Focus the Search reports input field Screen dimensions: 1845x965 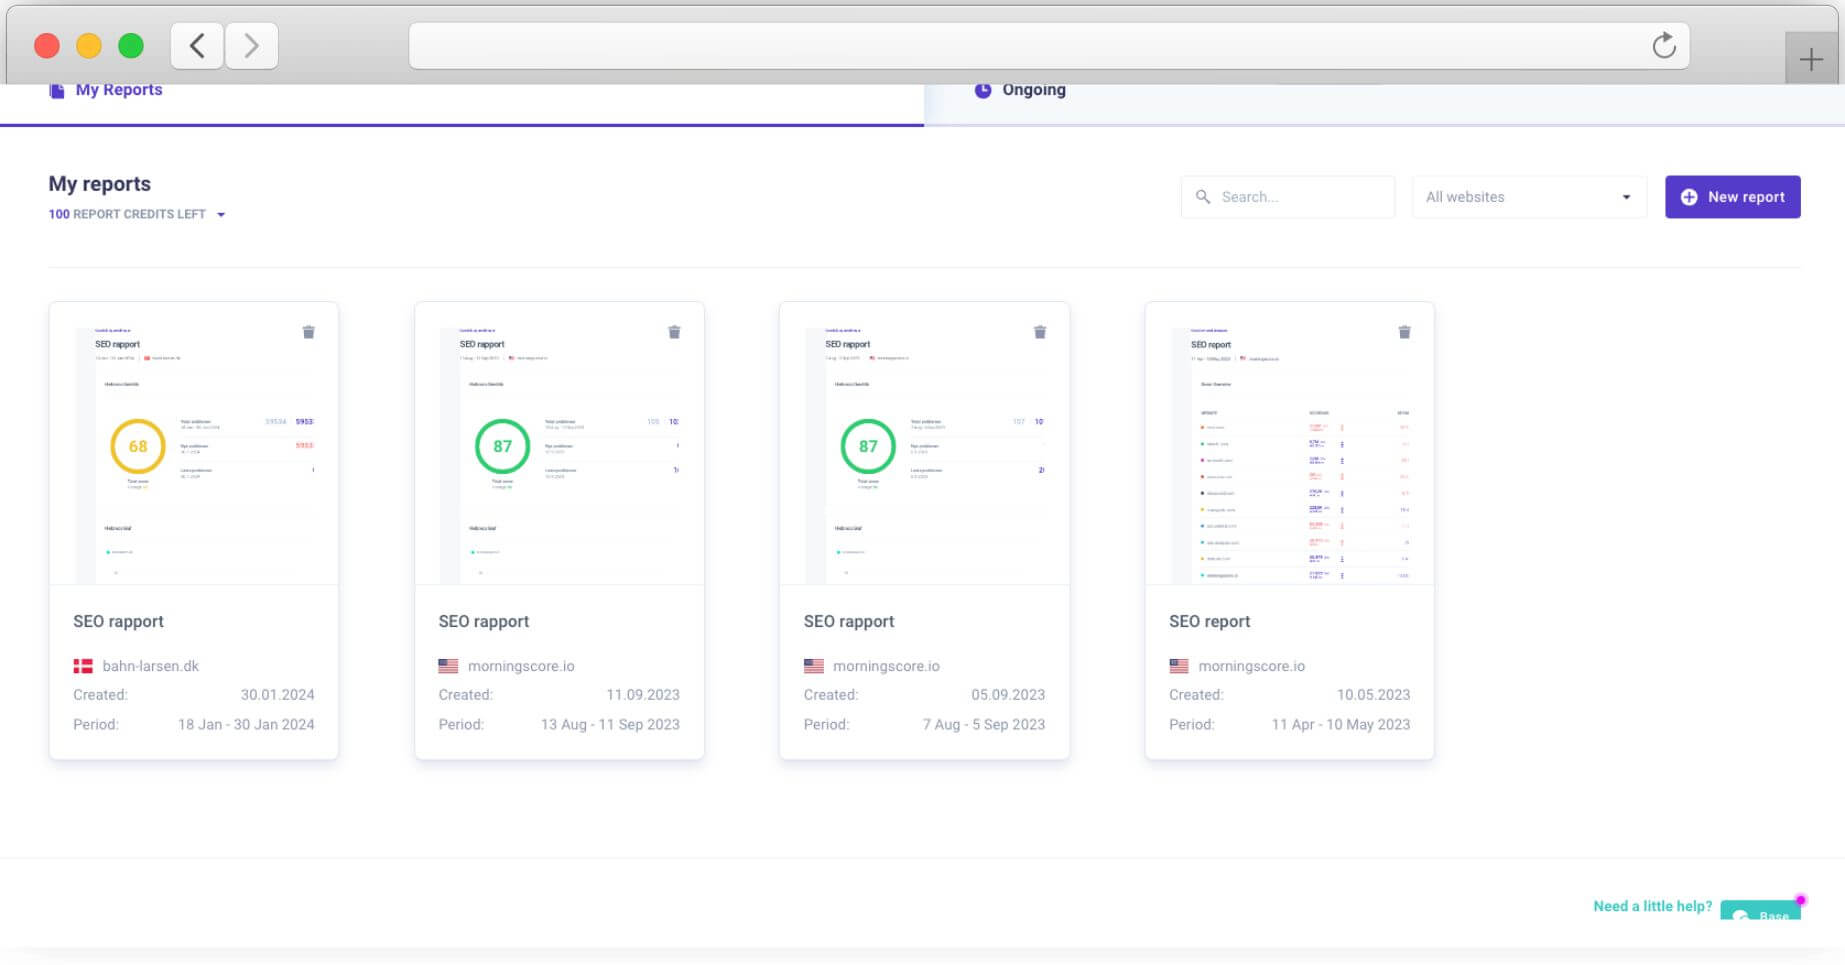[x=1287, y=197]
